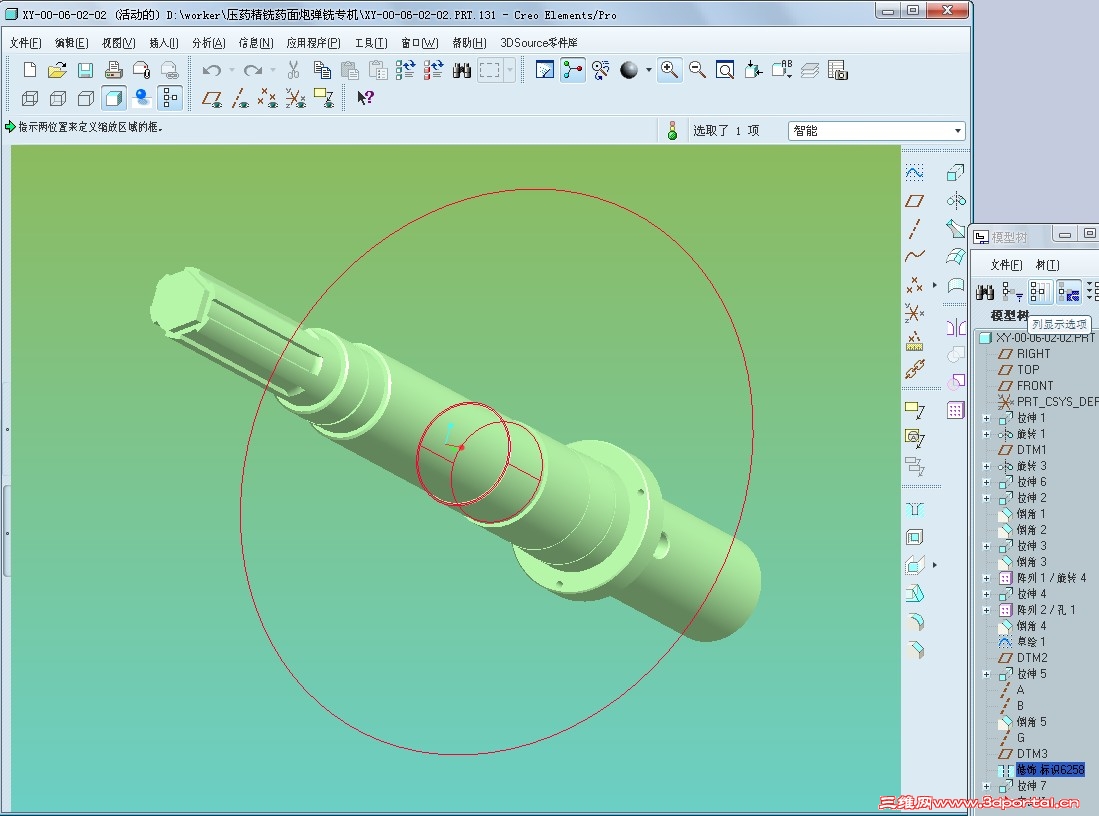Toggle Shading display mode
The height and width of the screenshot is (816, 1099).
pos(114,98)
